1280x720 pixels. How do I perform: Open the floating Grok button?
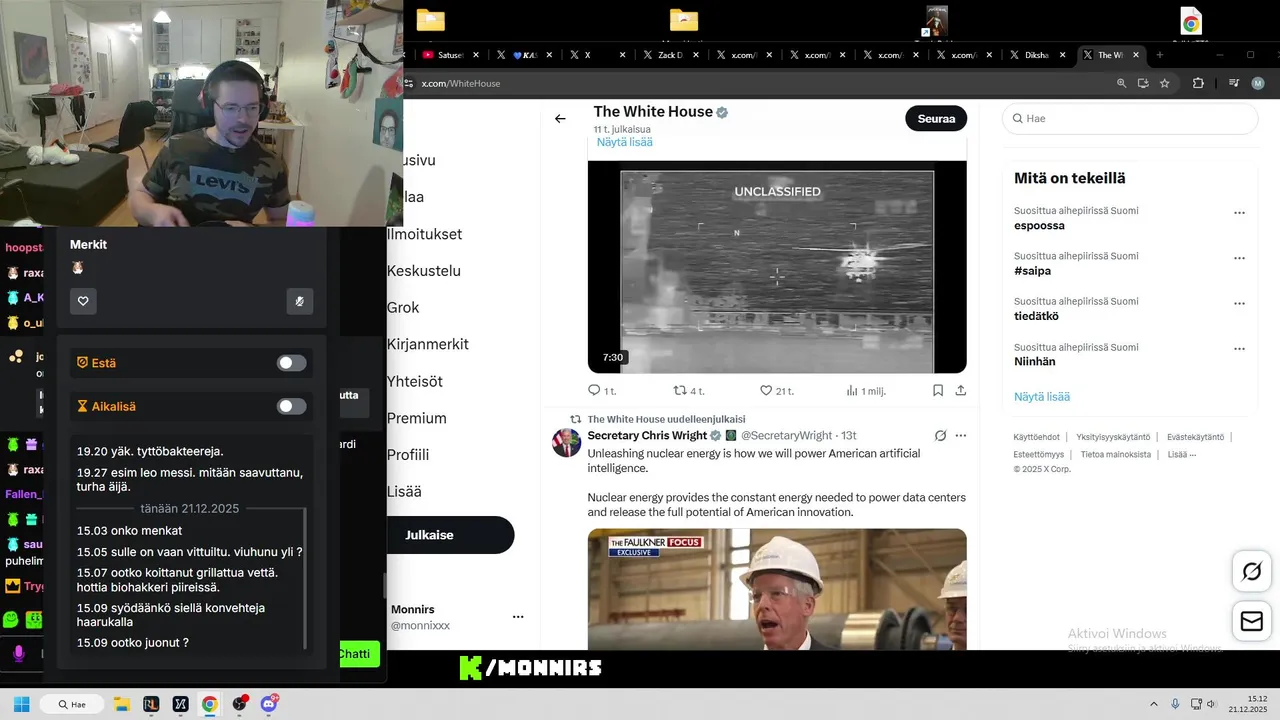[1252, 571]
